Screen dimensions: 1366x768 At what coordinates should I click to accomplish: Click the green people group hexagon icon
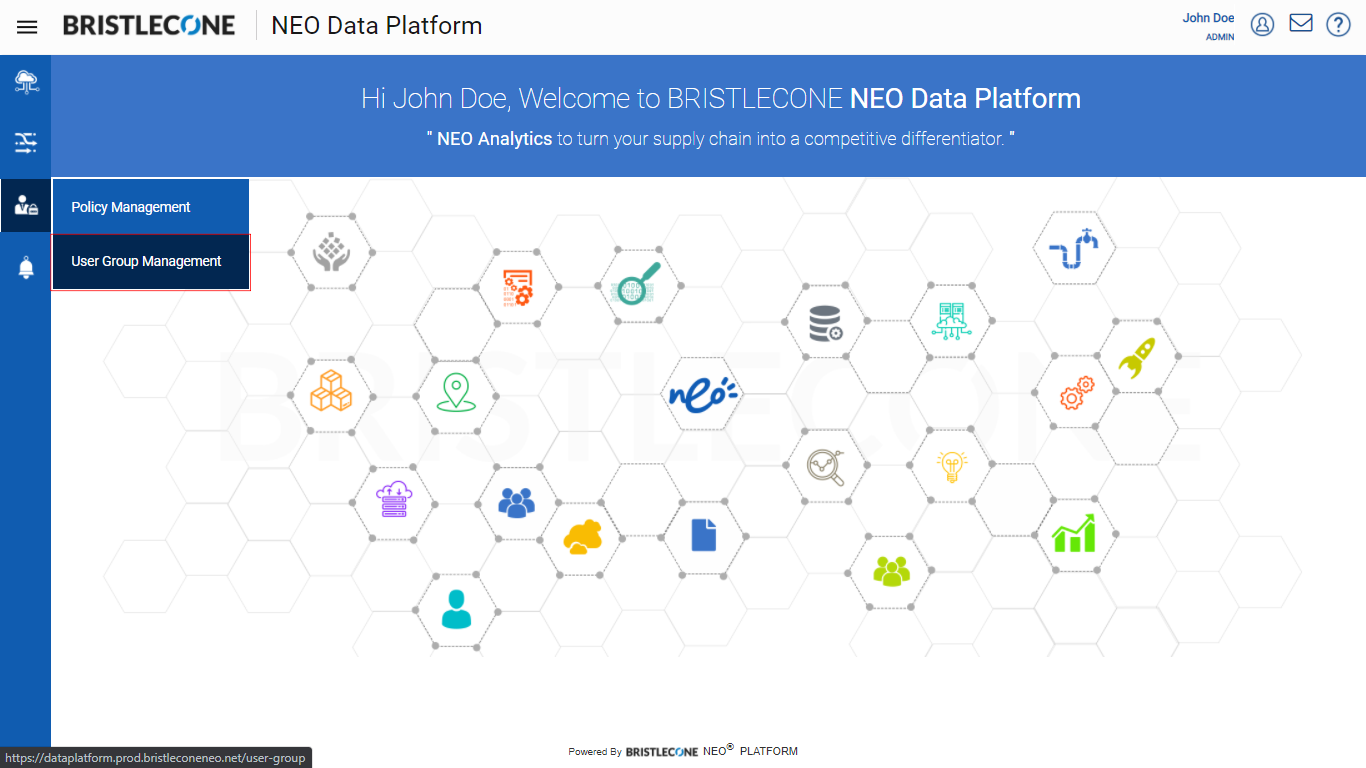tap(892, 571)
